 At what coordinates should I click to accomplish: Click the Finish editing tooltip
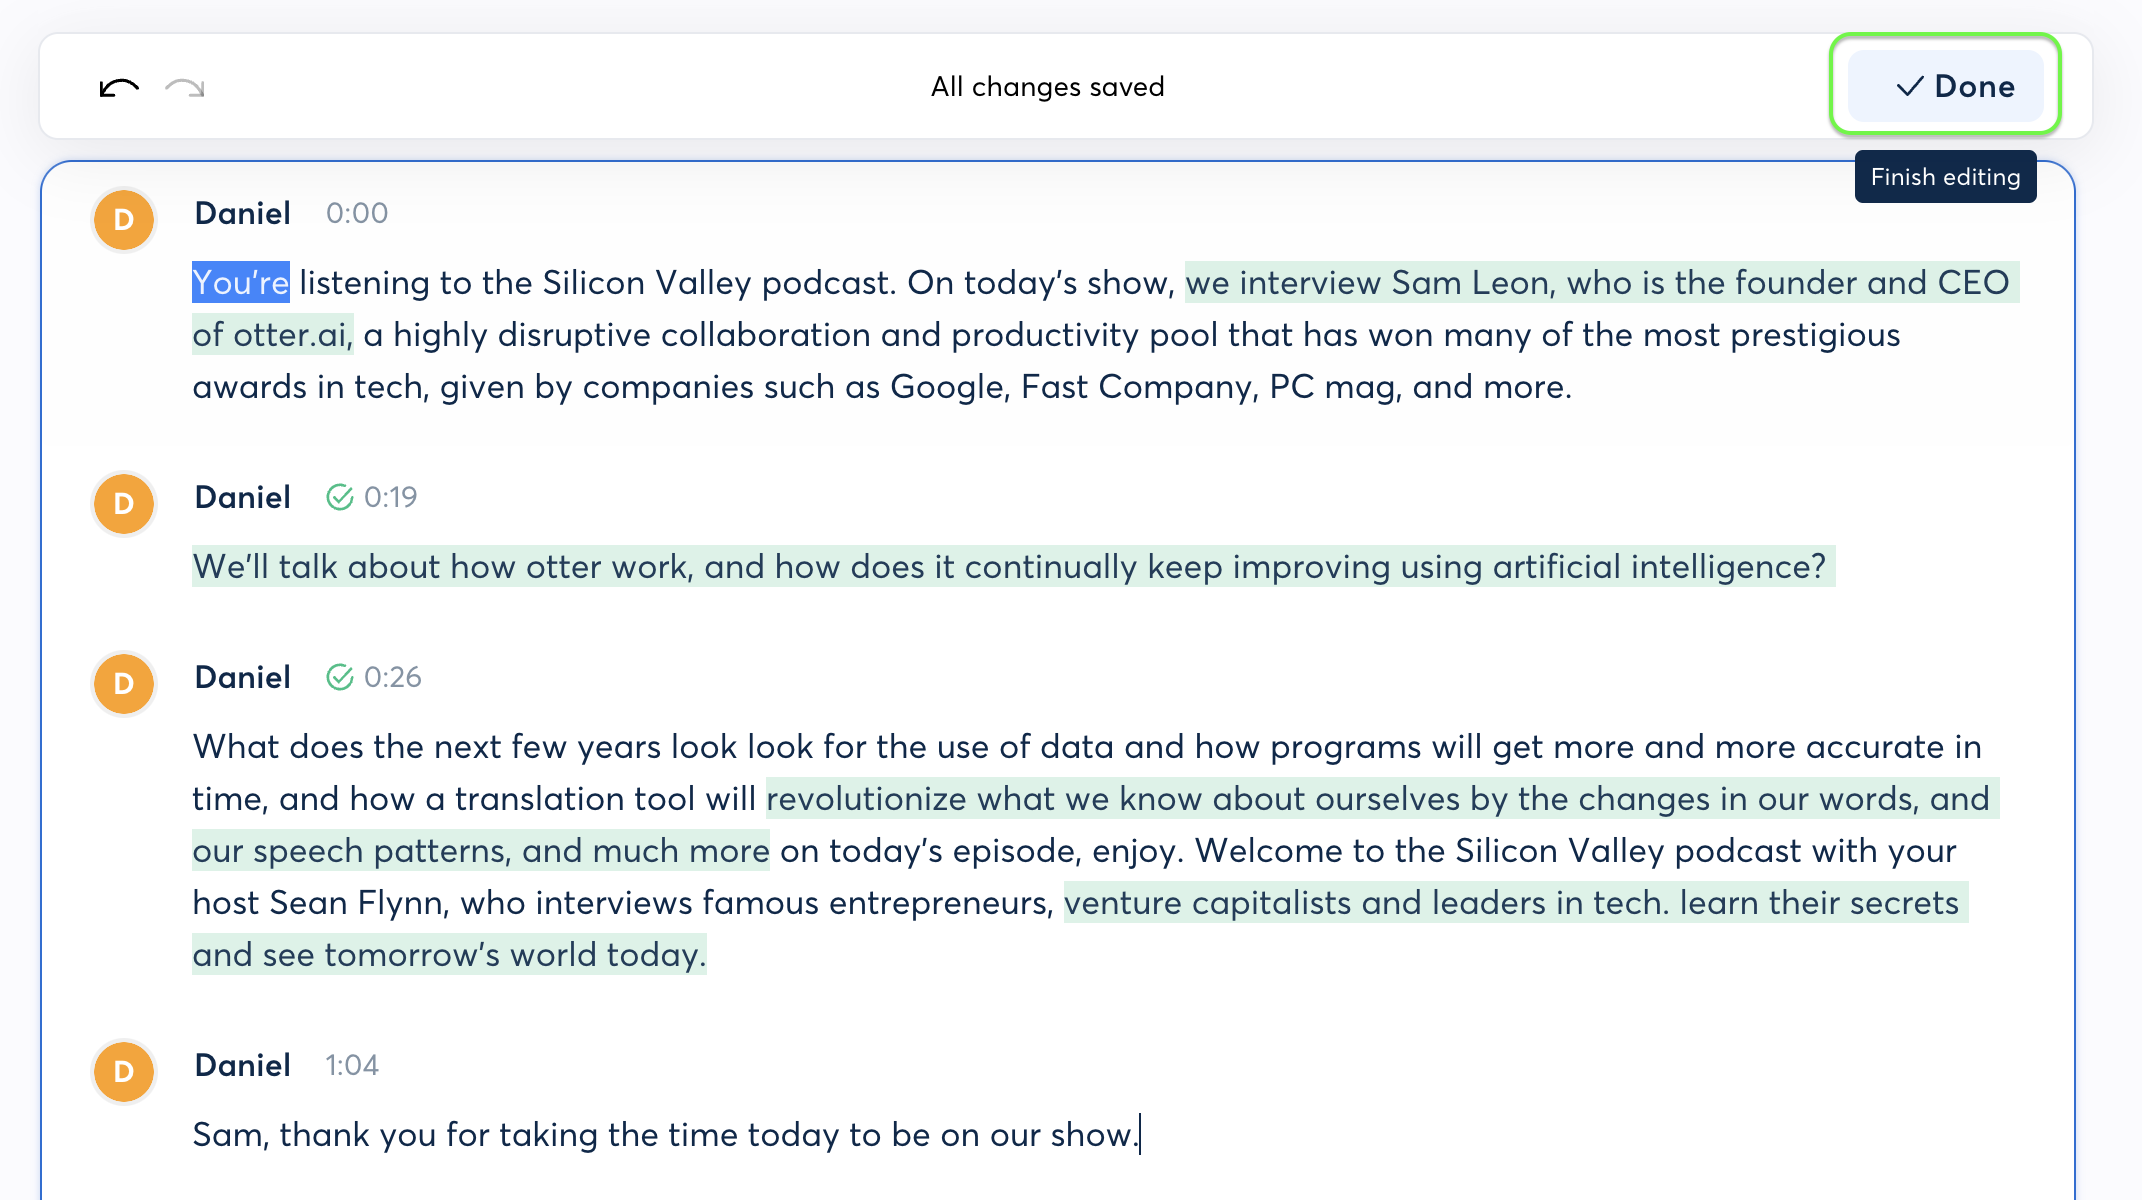1945,177
